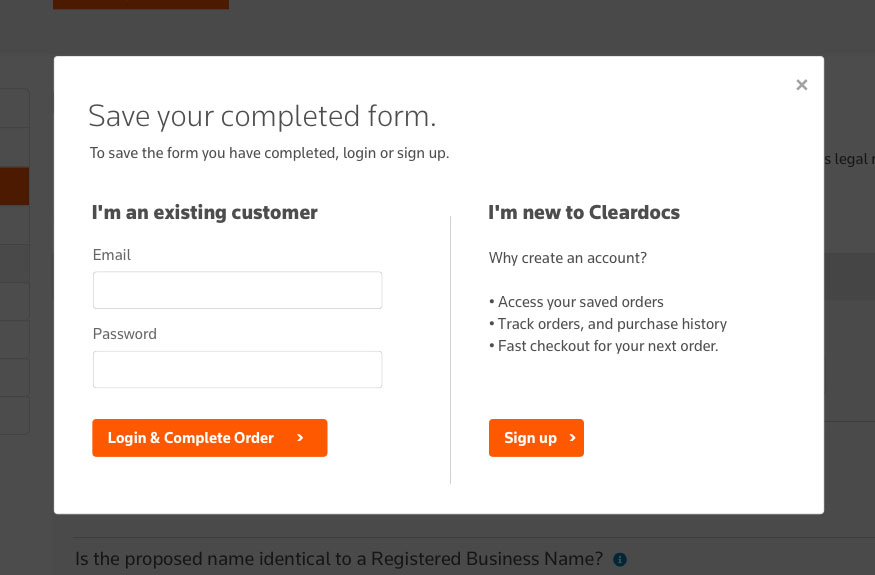Click the partially visible orange button above the dialog
The height and width of the screenshot is (575, 875).
click(141, 4)
